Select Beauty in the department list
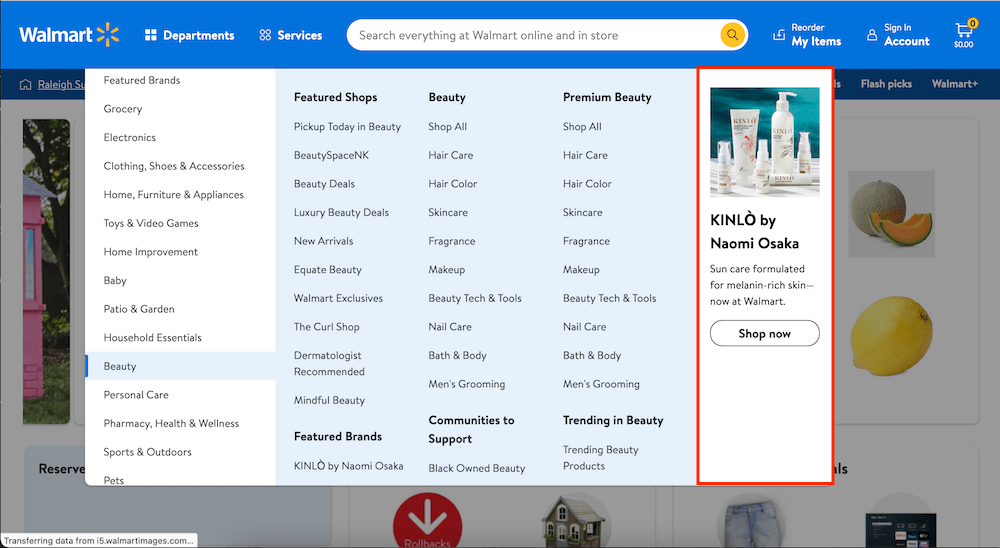The width and height of the screenshot is (1000, 548). coord(120,366)
